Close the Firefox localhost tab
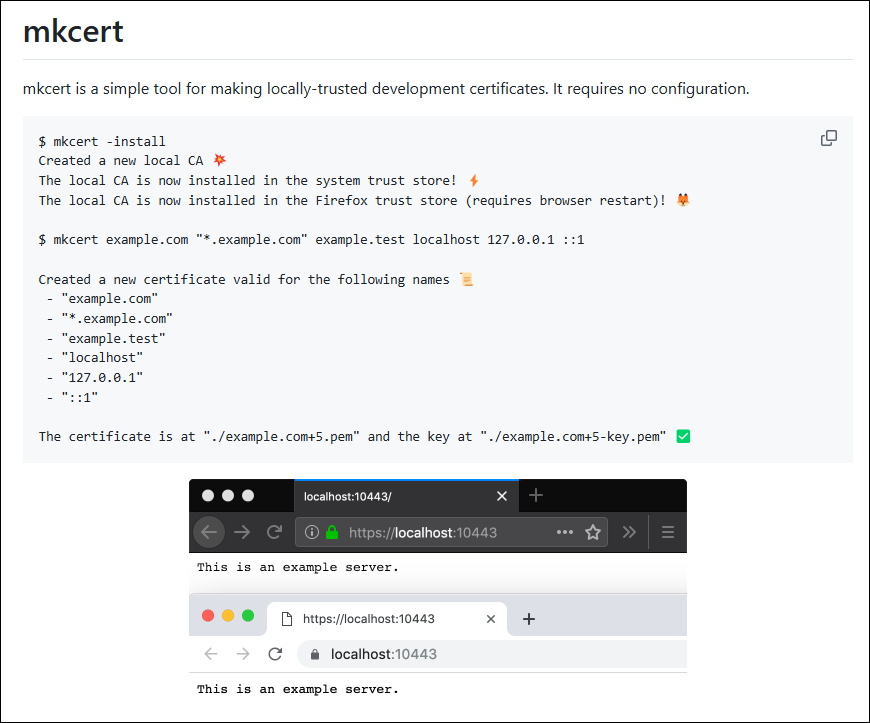This screenshot has height=723, width=870. point(502,496)
